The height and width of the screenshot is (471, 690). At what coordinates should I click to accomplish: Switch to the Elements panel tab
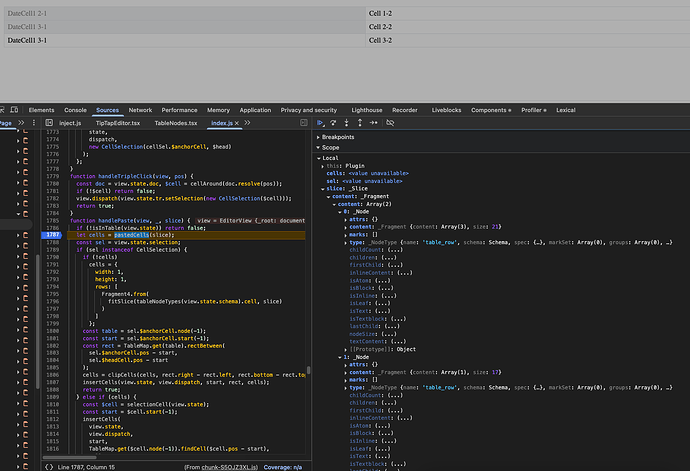pos(41,110)
